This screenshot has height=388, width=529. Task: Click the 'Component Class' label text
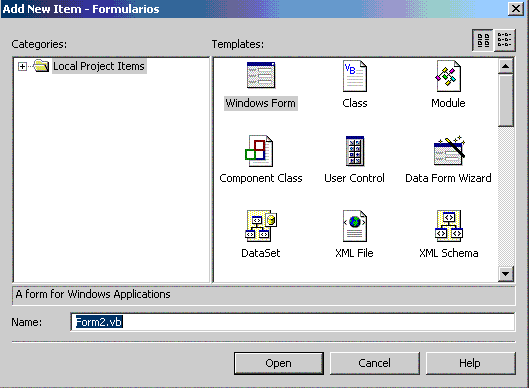coord(261,178)
